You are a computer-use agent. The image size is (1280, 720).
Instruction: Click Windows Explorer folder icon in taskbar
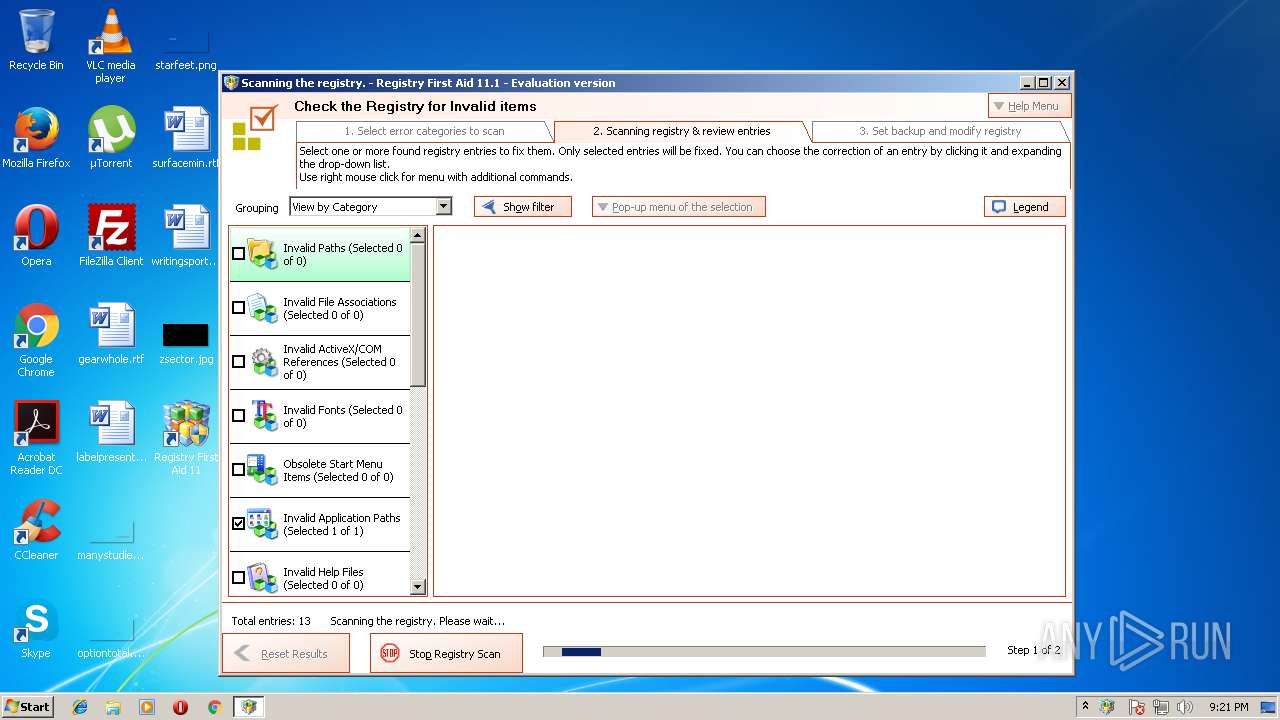113,707
